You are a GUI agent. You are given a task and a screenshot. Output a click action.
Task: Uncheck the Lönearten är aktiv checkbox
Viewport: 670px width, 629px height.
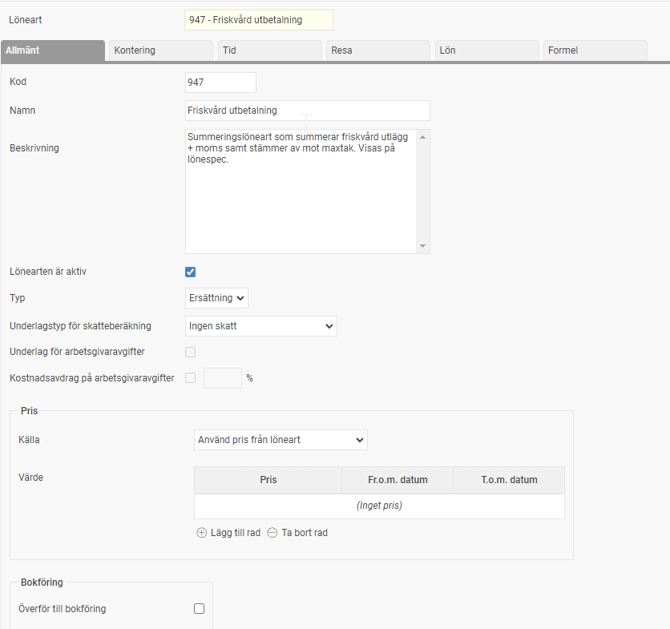point(191,272)
